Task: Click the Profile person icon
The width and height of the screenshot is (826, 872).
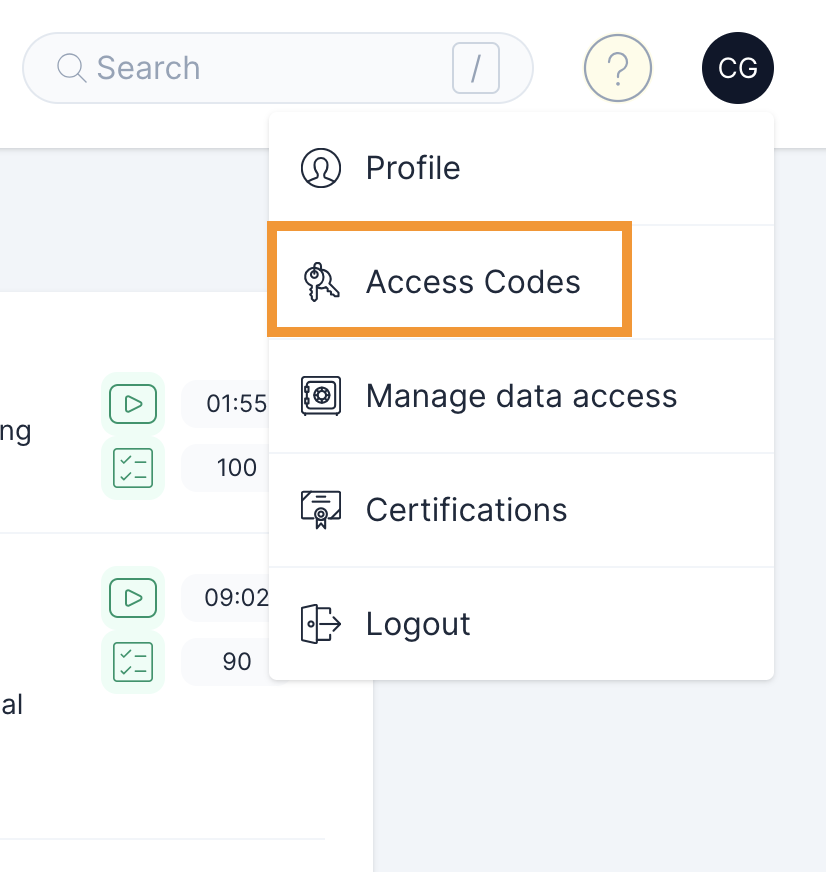Action: click(x=320, y=168)
